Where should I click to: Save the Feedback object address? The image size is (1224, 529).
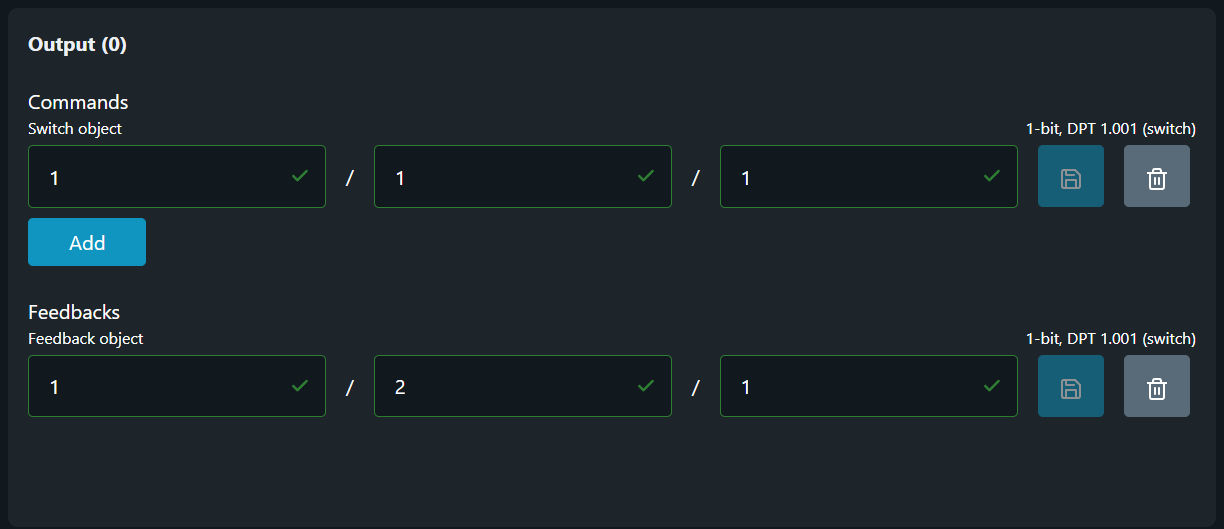tap(1070, 387)
